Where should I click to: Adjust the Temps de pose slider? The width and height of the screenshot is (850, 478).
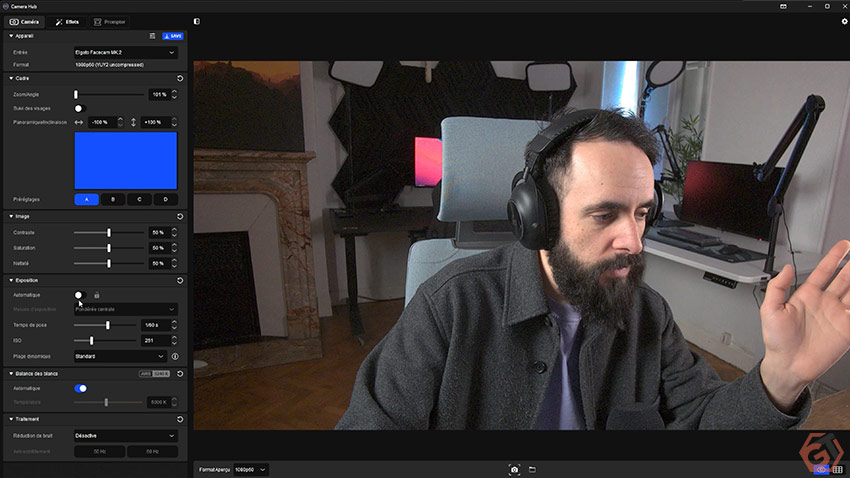click(105, 325)
